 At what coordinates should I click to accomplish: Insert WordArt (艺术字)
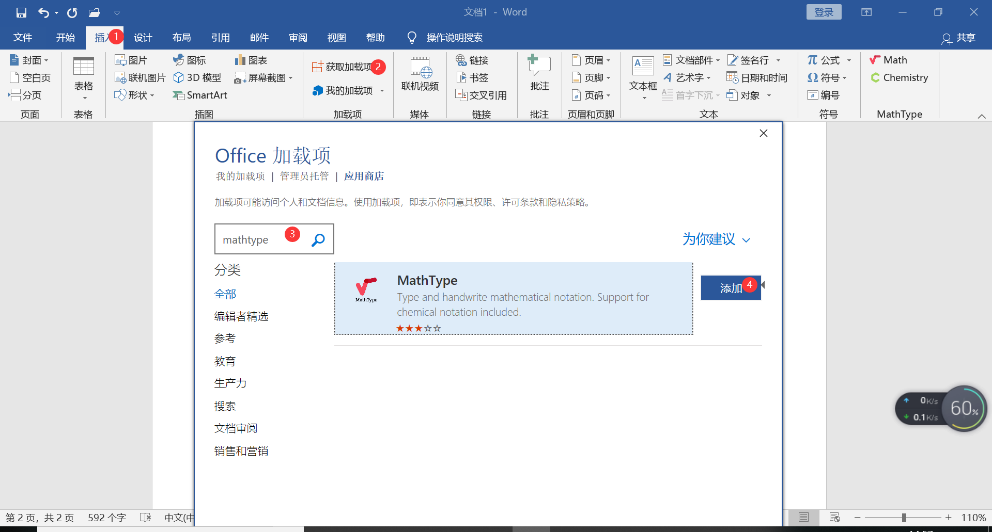687,78
